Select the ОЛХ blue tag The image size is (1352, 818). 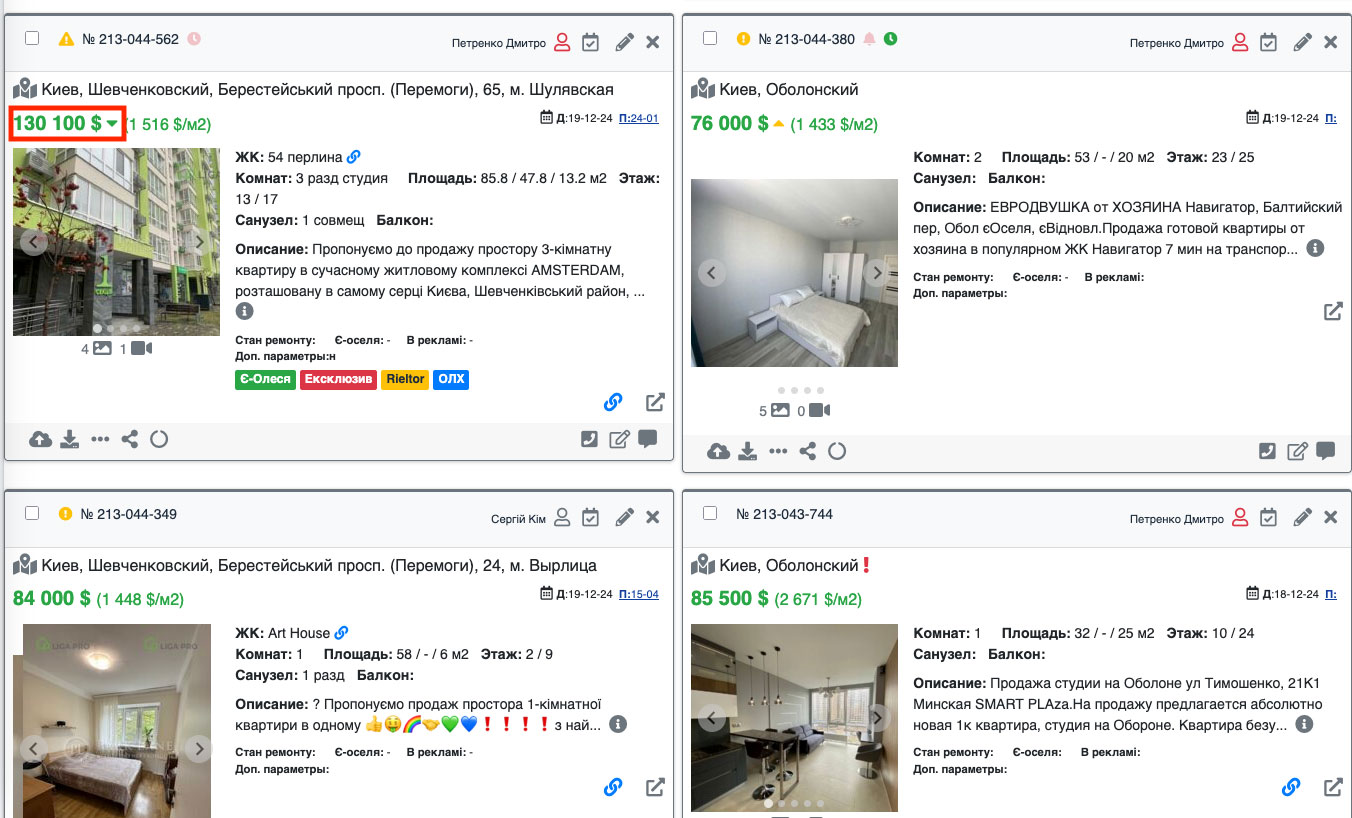[x=451, y=380]
